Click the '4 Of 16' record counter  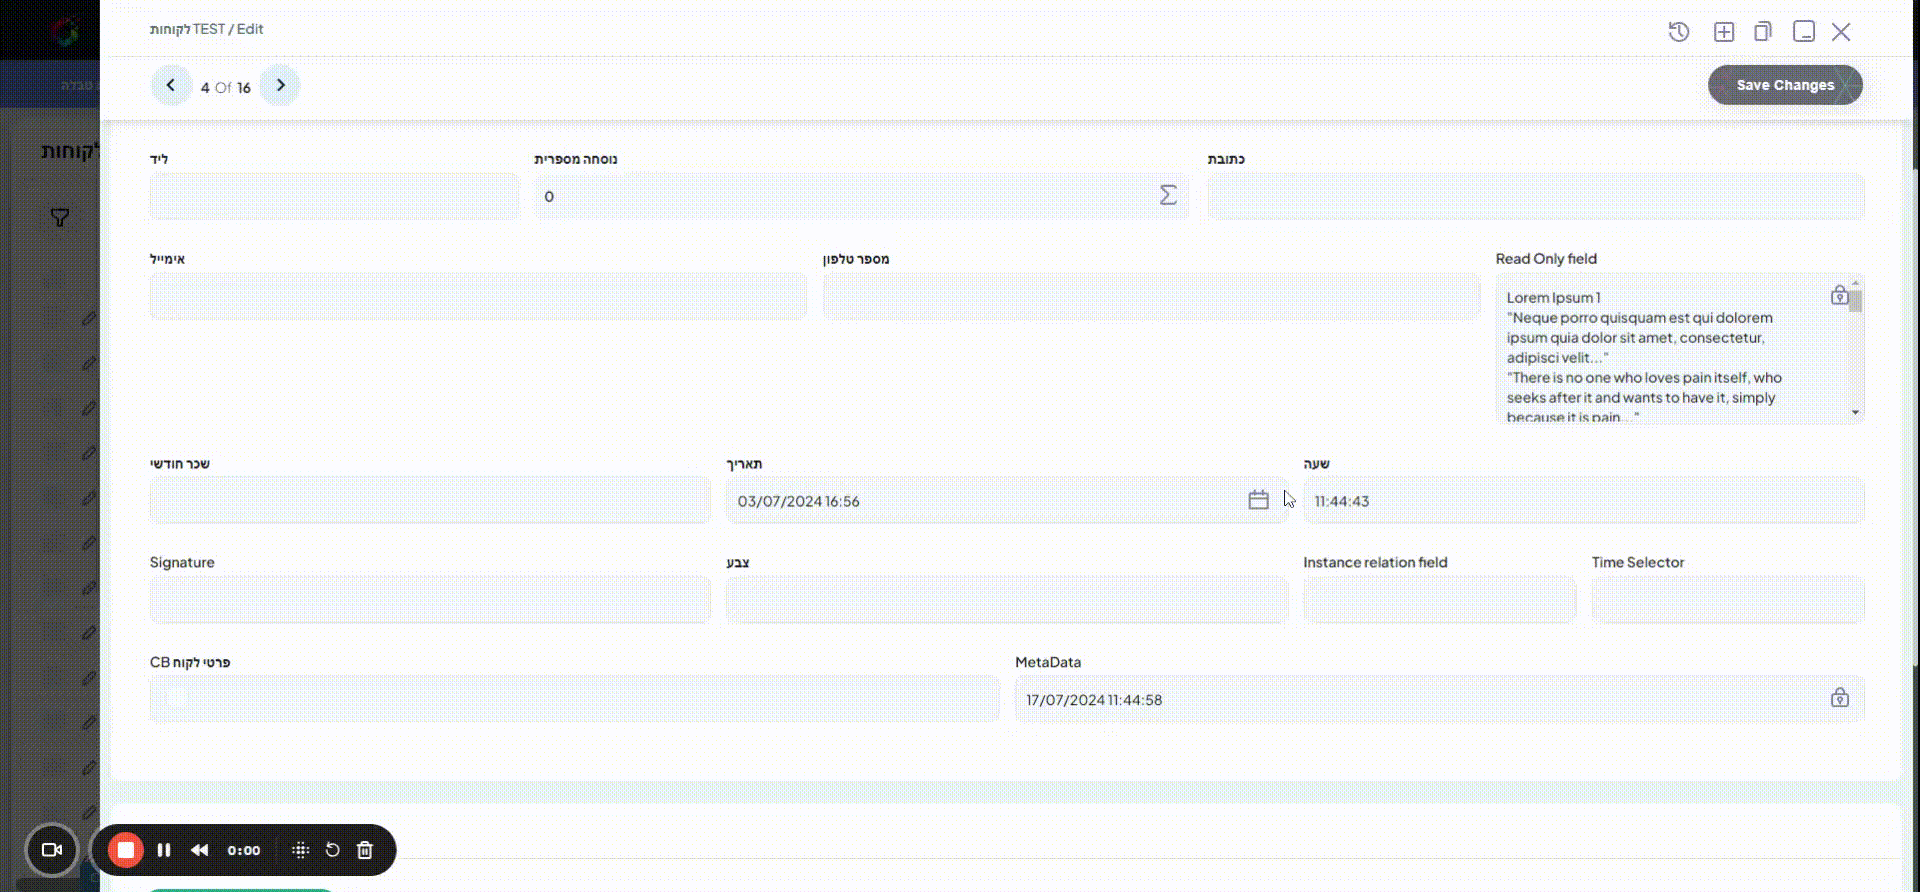pyautogui.click(x=226, y=87)
